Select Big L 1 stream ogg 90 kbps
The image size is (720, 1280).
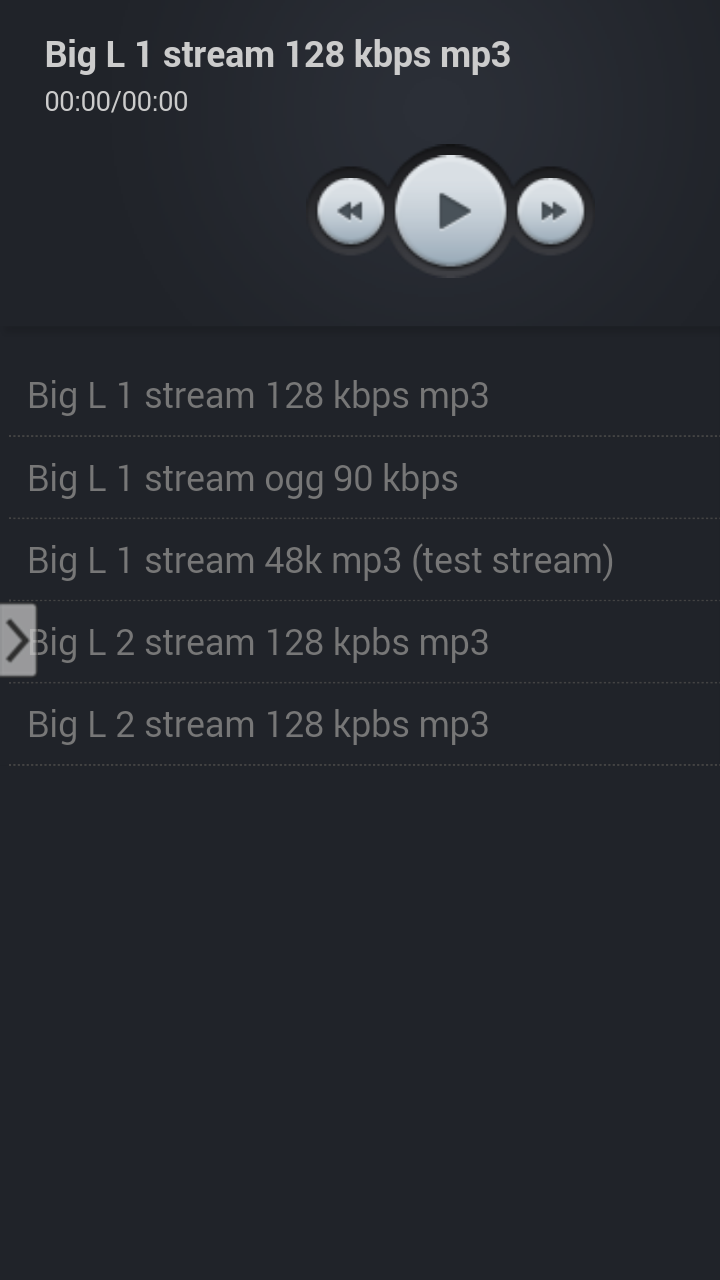coord(242,478)
